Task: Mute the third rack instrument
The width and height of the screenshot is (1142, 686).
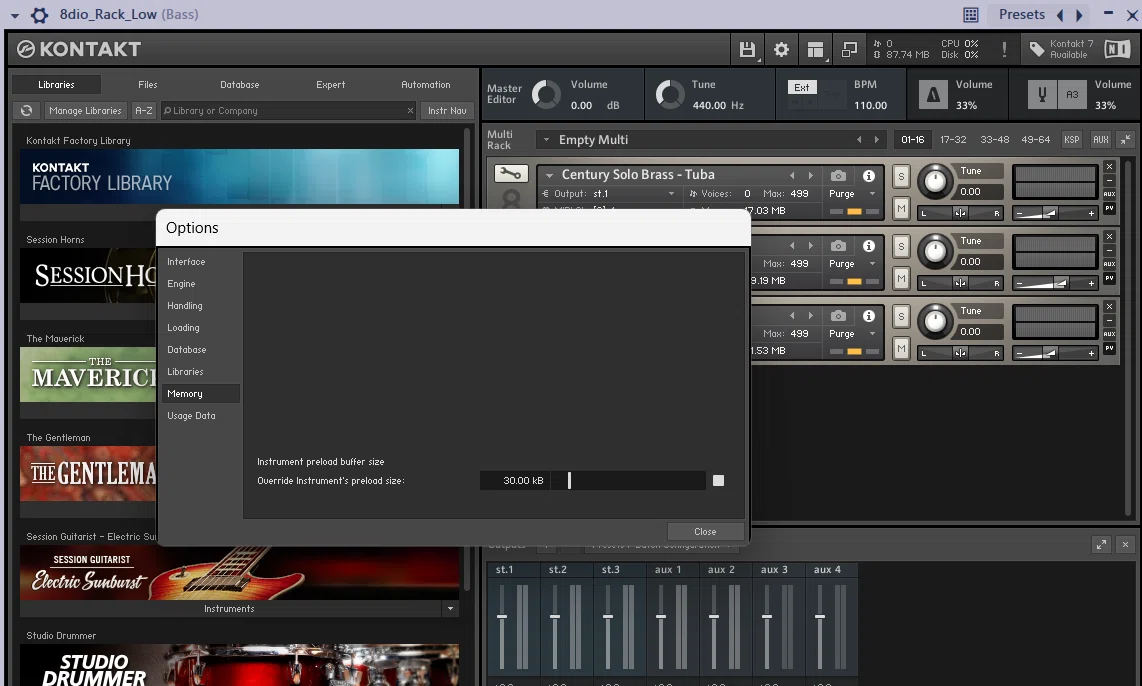Action: point(901,348)
